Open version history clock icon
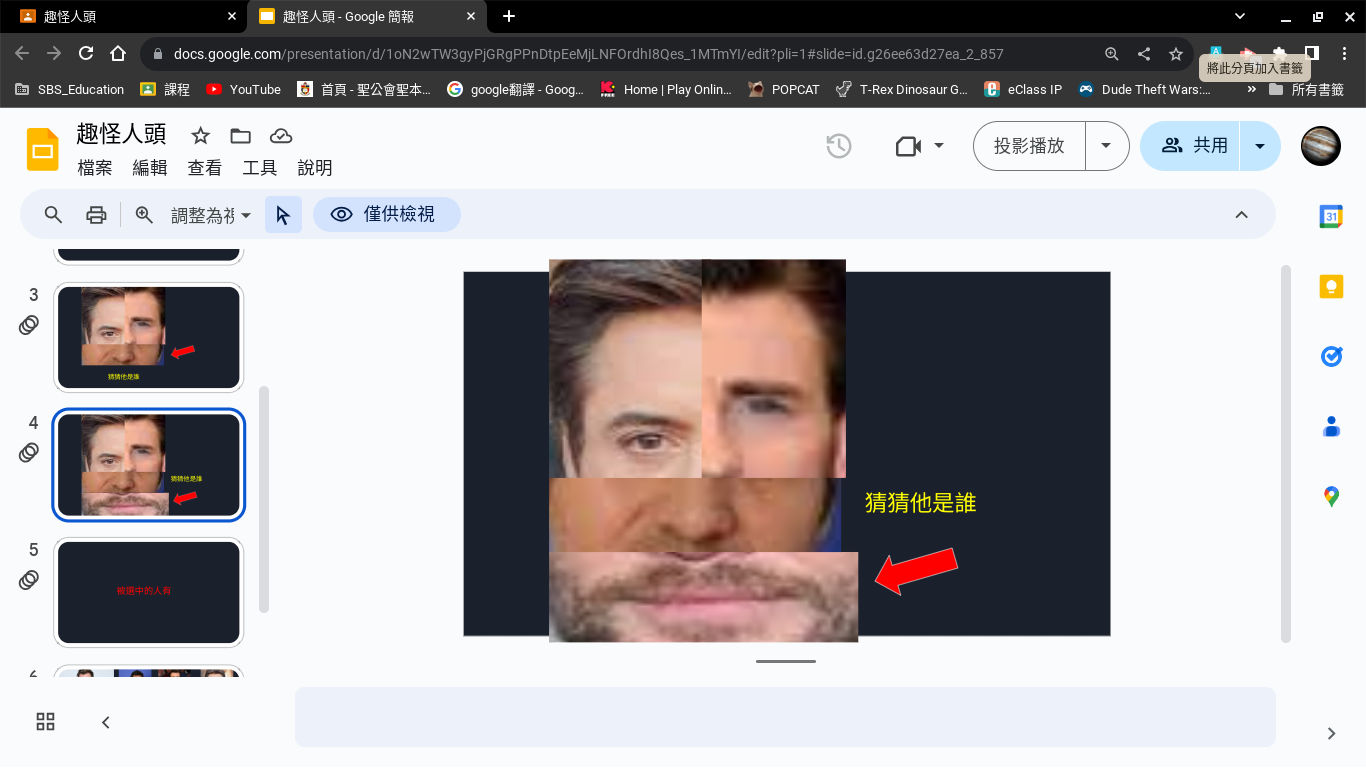Image resolution: width=1366 pixels, height=768 pixels. (x=838, y=146)
